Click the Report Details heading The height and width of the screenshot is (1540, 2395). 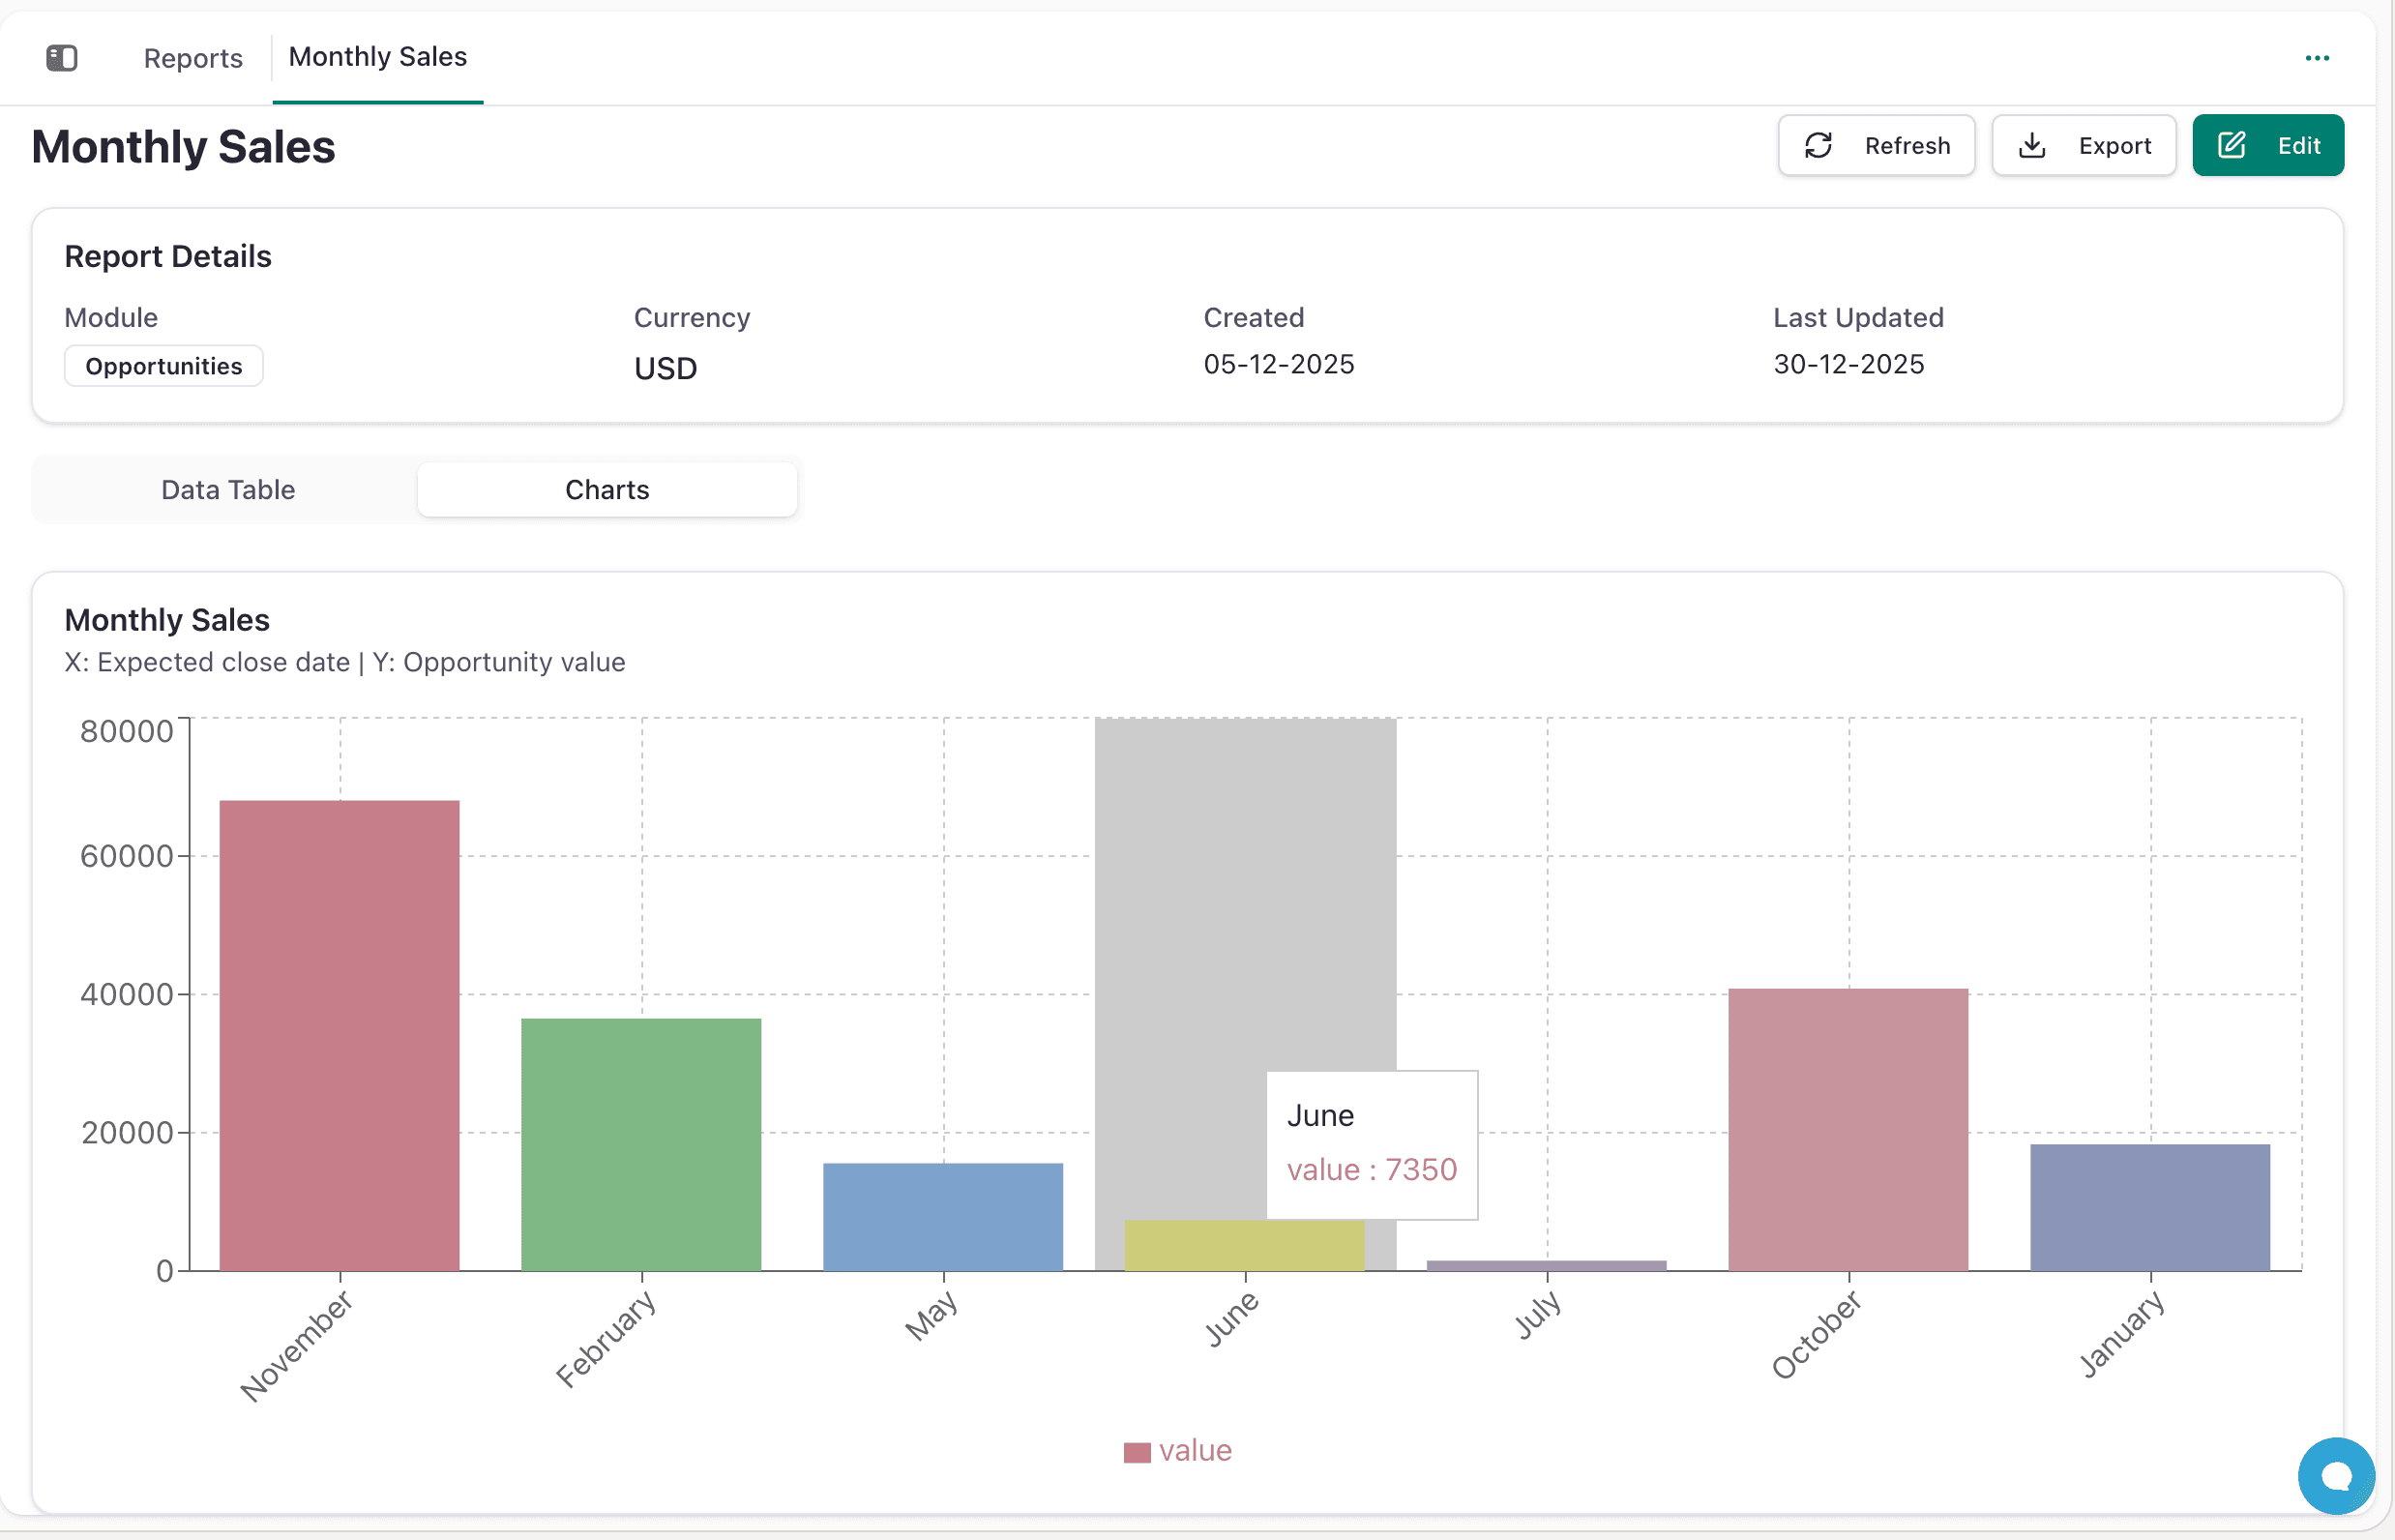(168, 257)
